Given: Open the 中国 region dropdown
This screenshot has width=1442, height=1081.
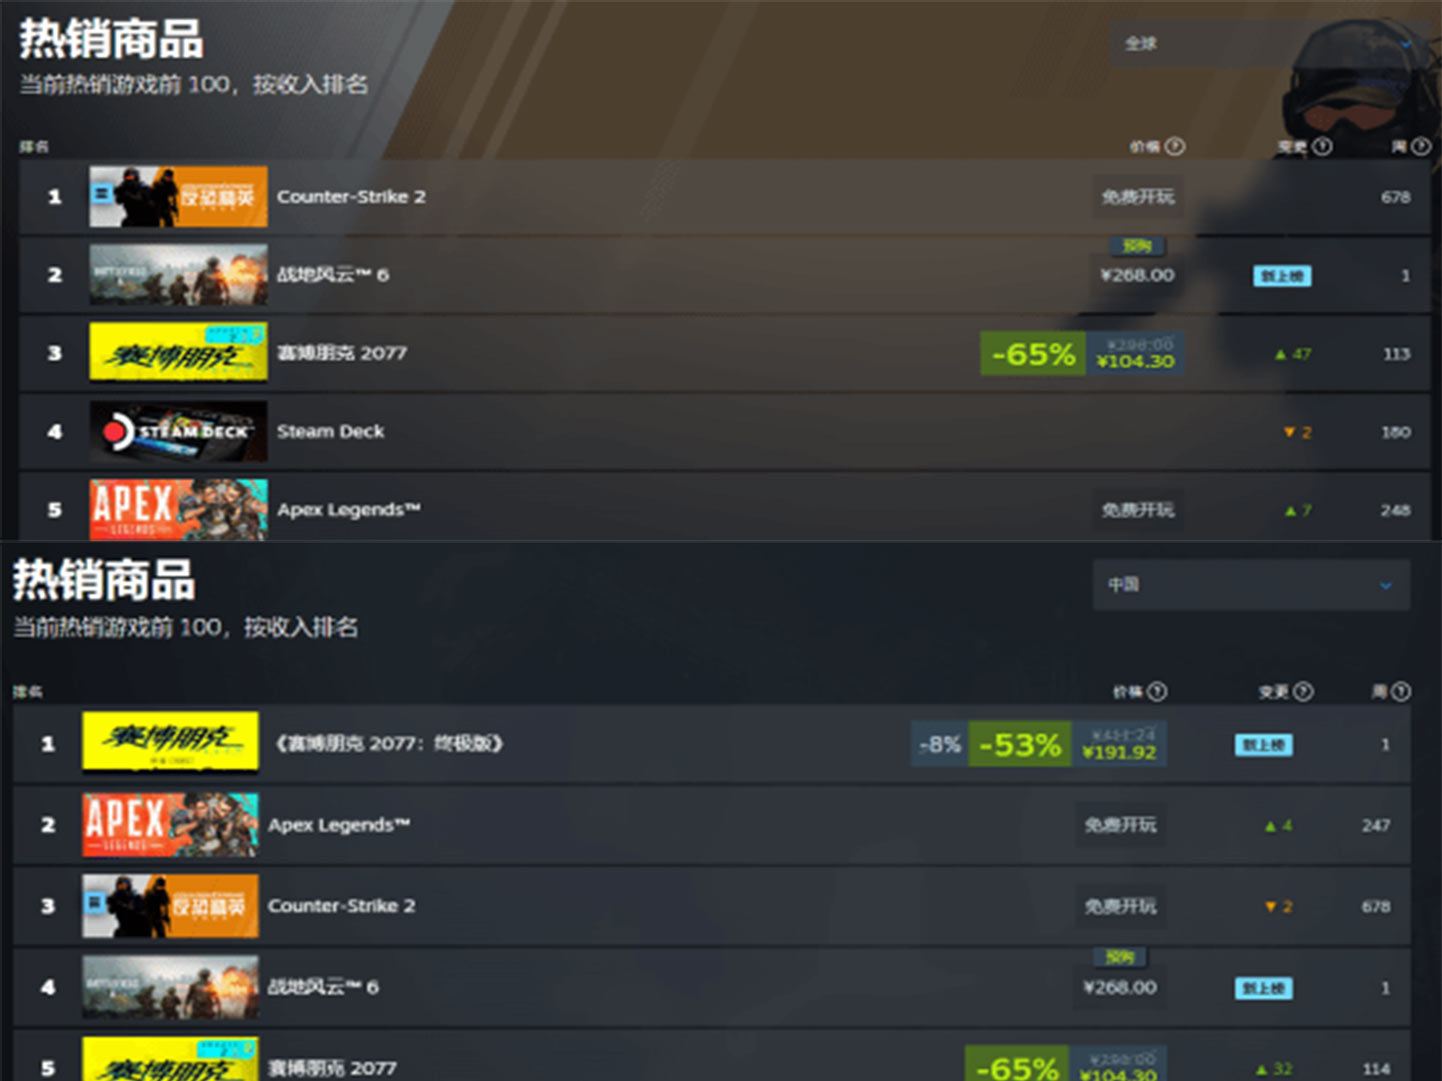Looking at the screenshot, I should tap(1251, 585).
